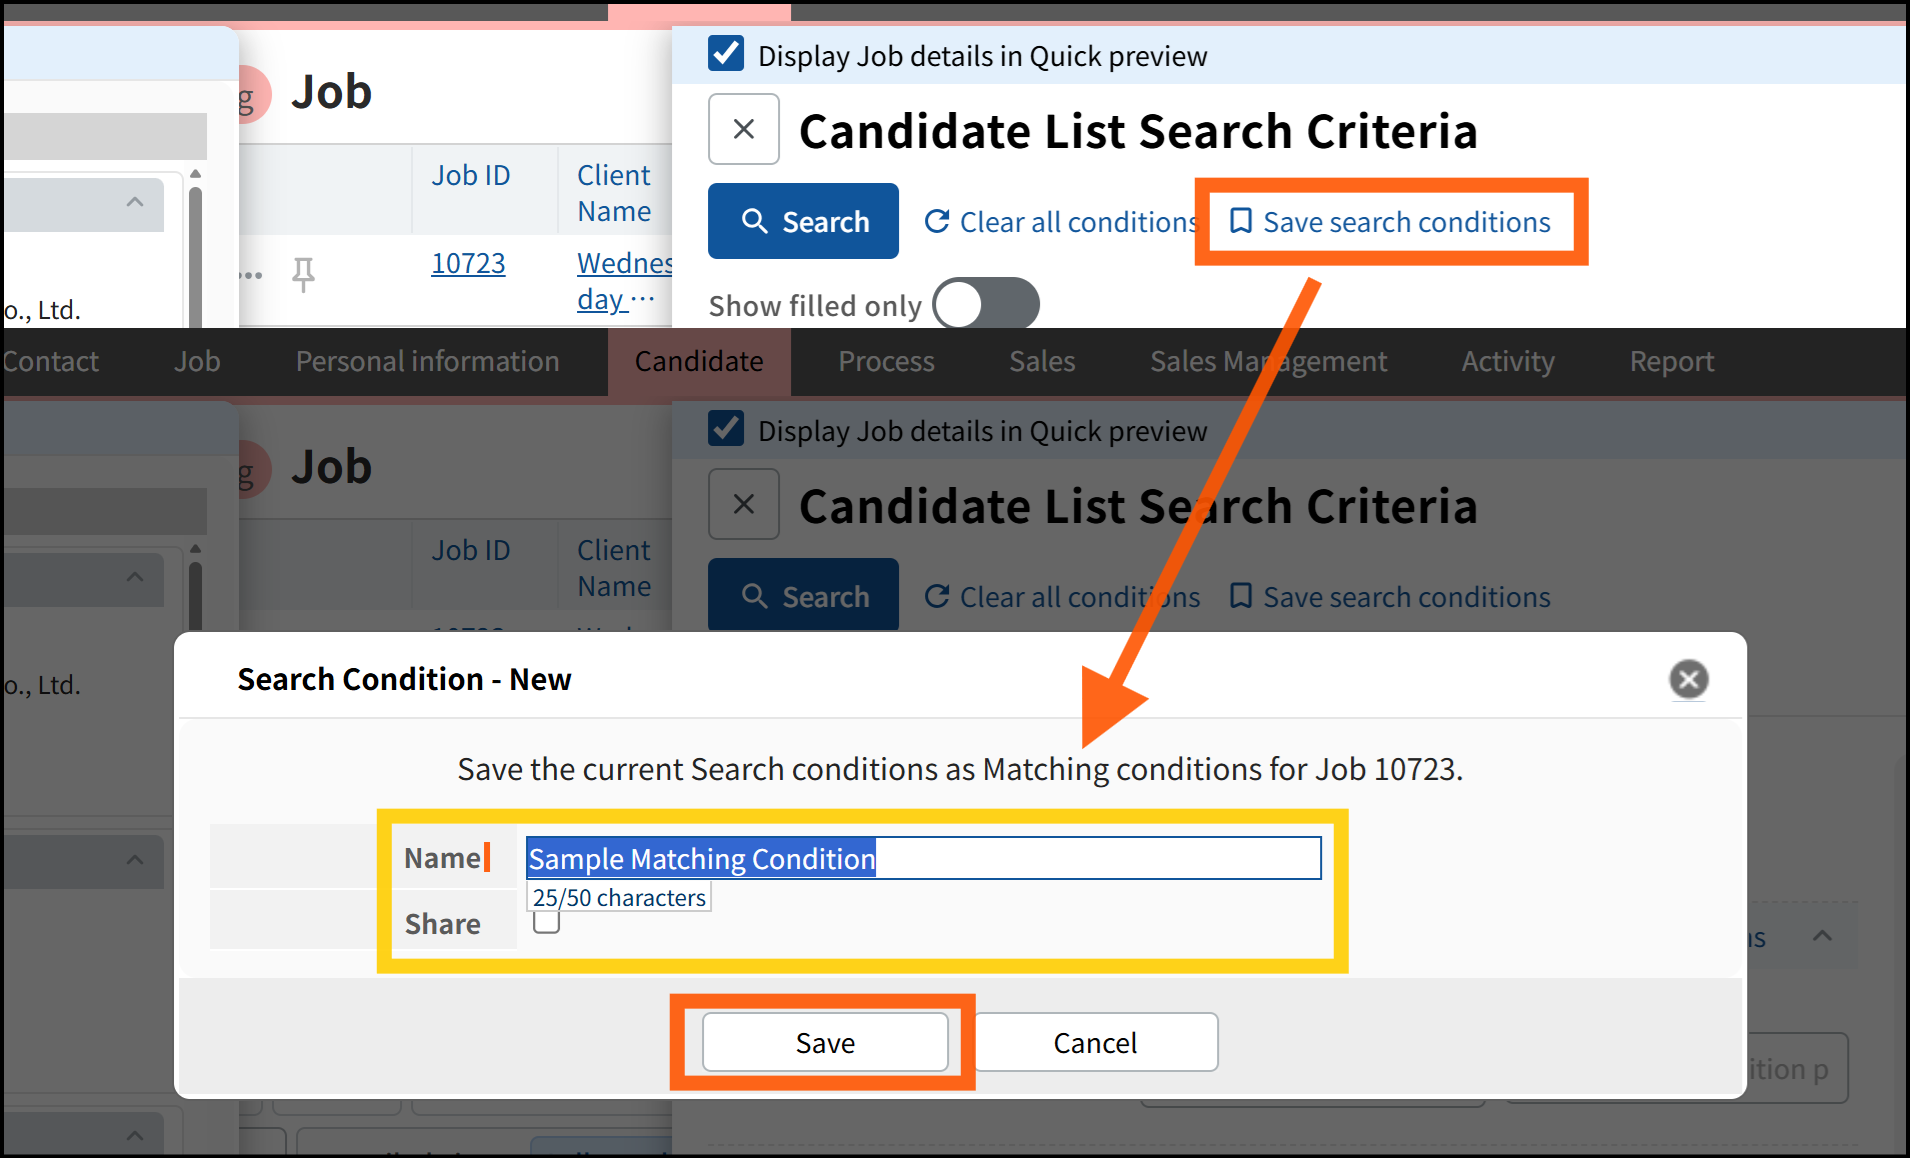Click the three-dots menu left of the pin
The image size is (1910, 1158).
point(252,274)
